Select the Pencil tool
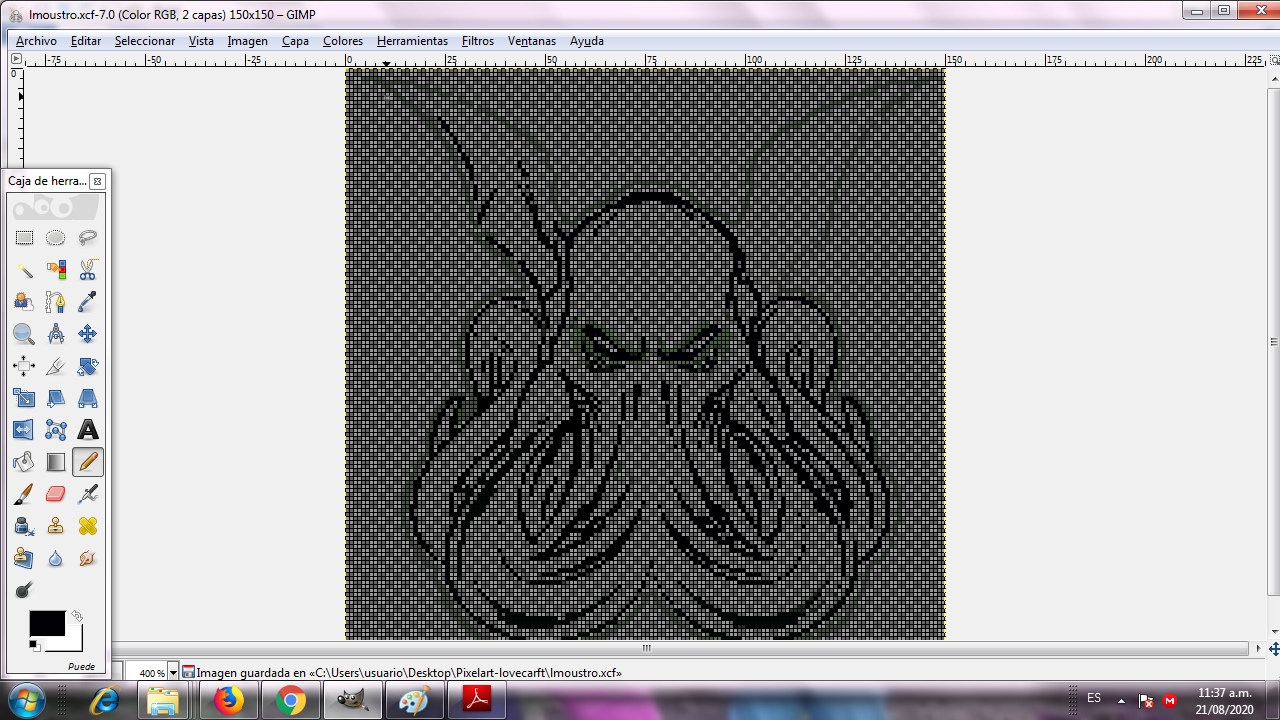Screen dimensions: 1280x720 coord(88,462)
